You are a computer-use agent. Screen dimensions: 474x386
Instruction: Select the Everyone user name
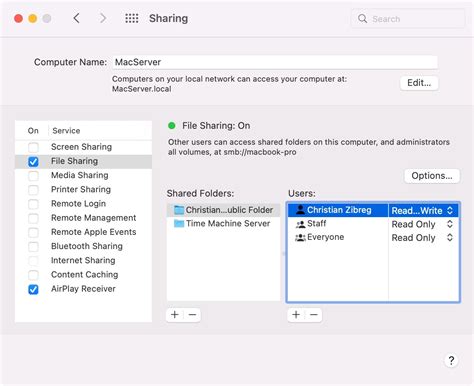(326, 237)
